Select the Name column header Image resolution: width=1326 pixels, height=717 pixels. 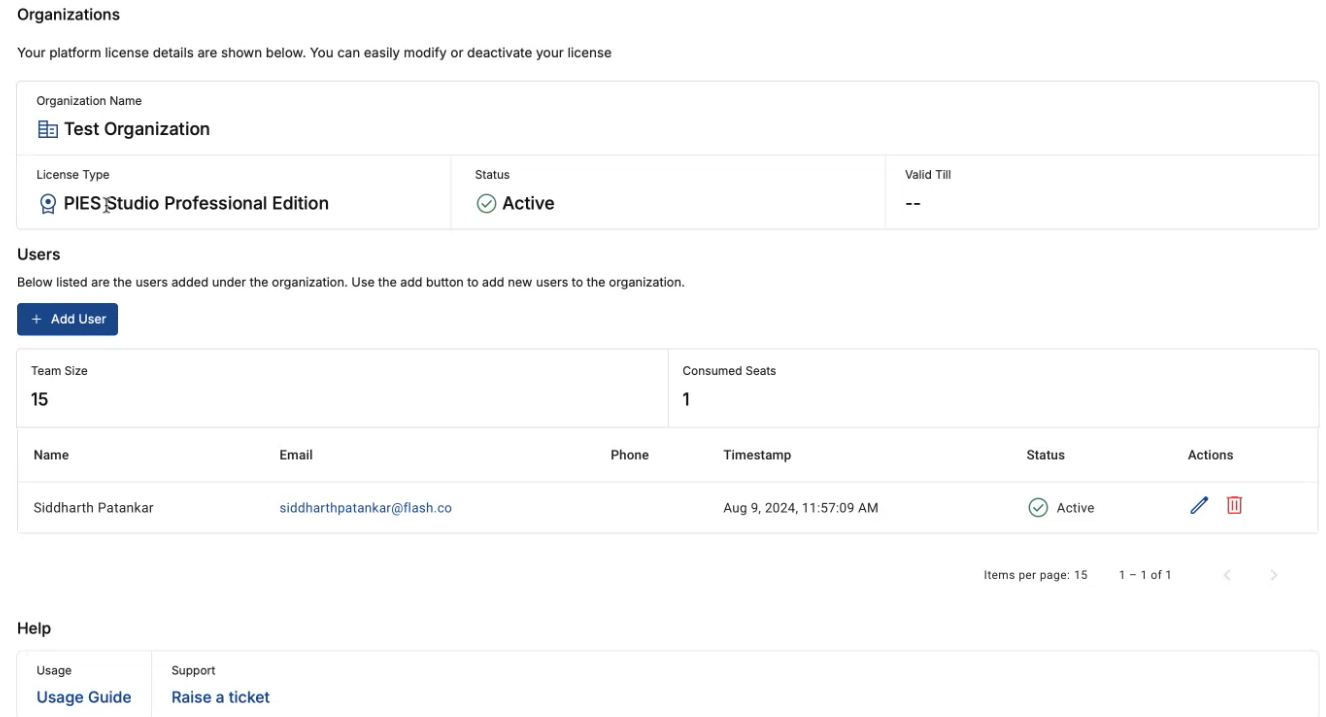[x=51, y=455]
